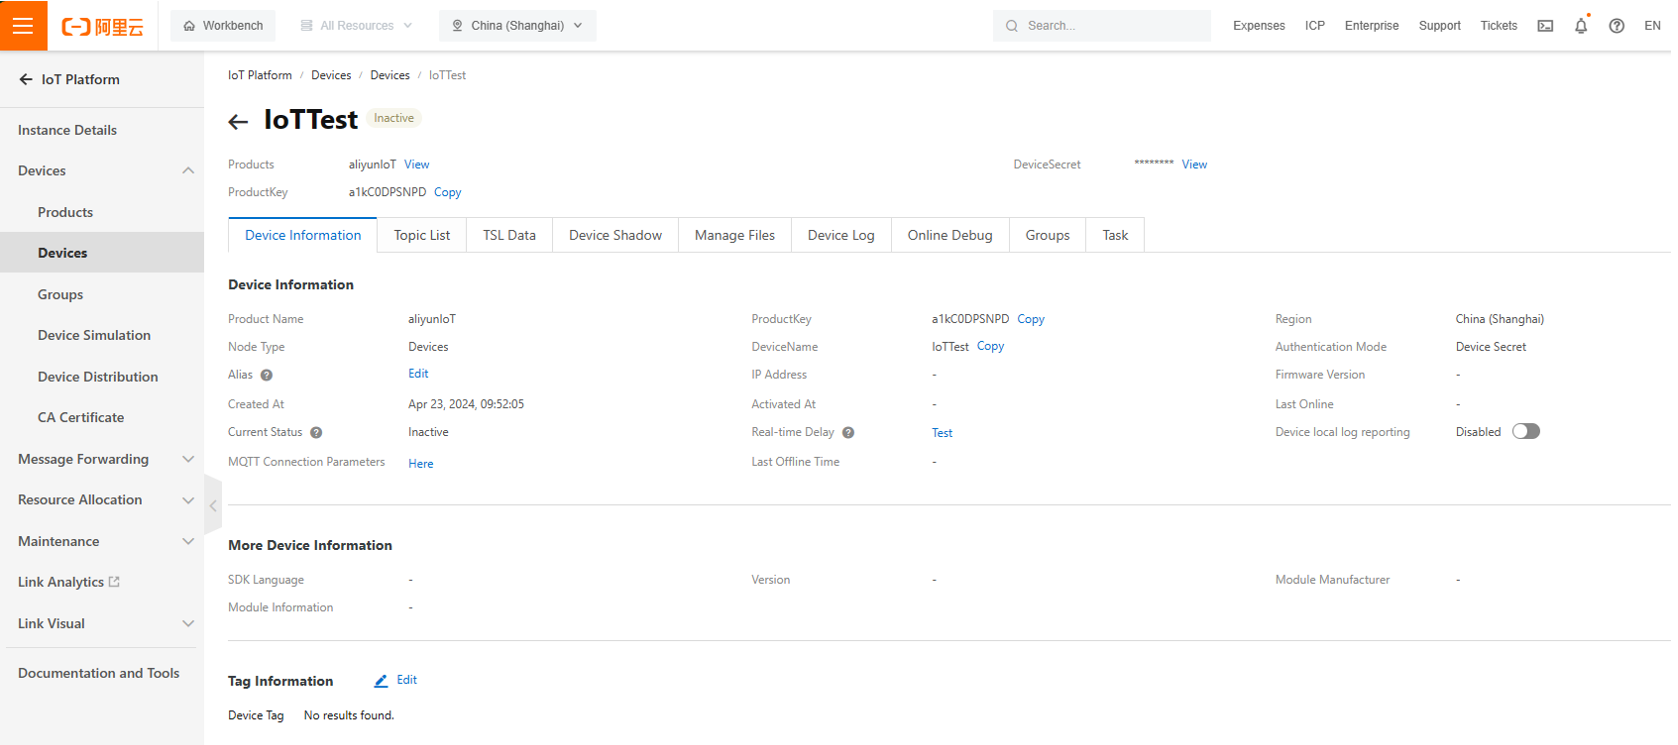Click the Search input field in header
The width and height of the screenshot is (1678, 745).
pyautogui.click(x=1110, y=26)
